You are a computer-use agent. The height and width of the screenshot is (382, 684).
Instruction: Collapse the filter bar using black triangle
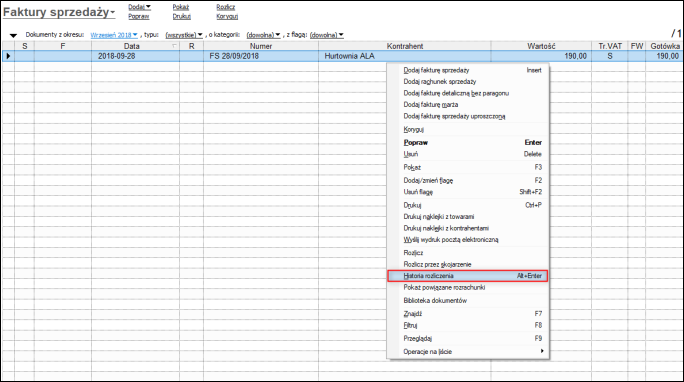[x=13, y=36]
